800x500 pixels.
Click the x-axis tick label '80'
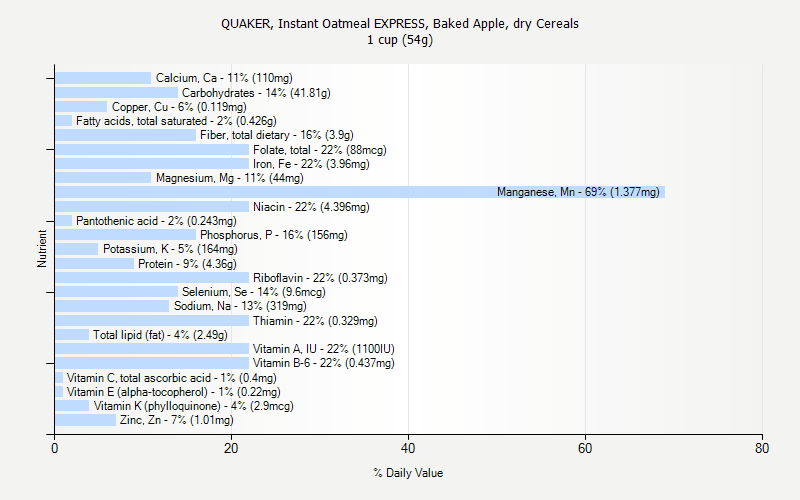[762, 448]
